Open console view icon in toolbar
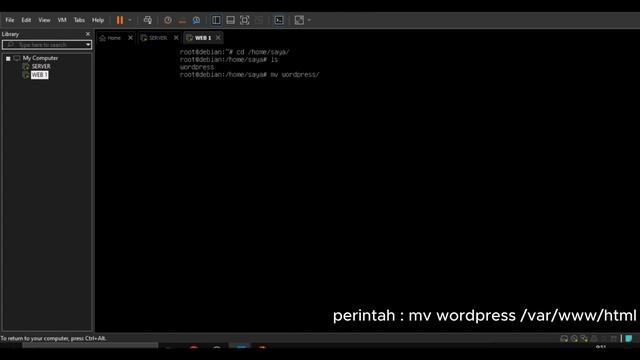Screen dimensions: 640x360 [279, 20]
